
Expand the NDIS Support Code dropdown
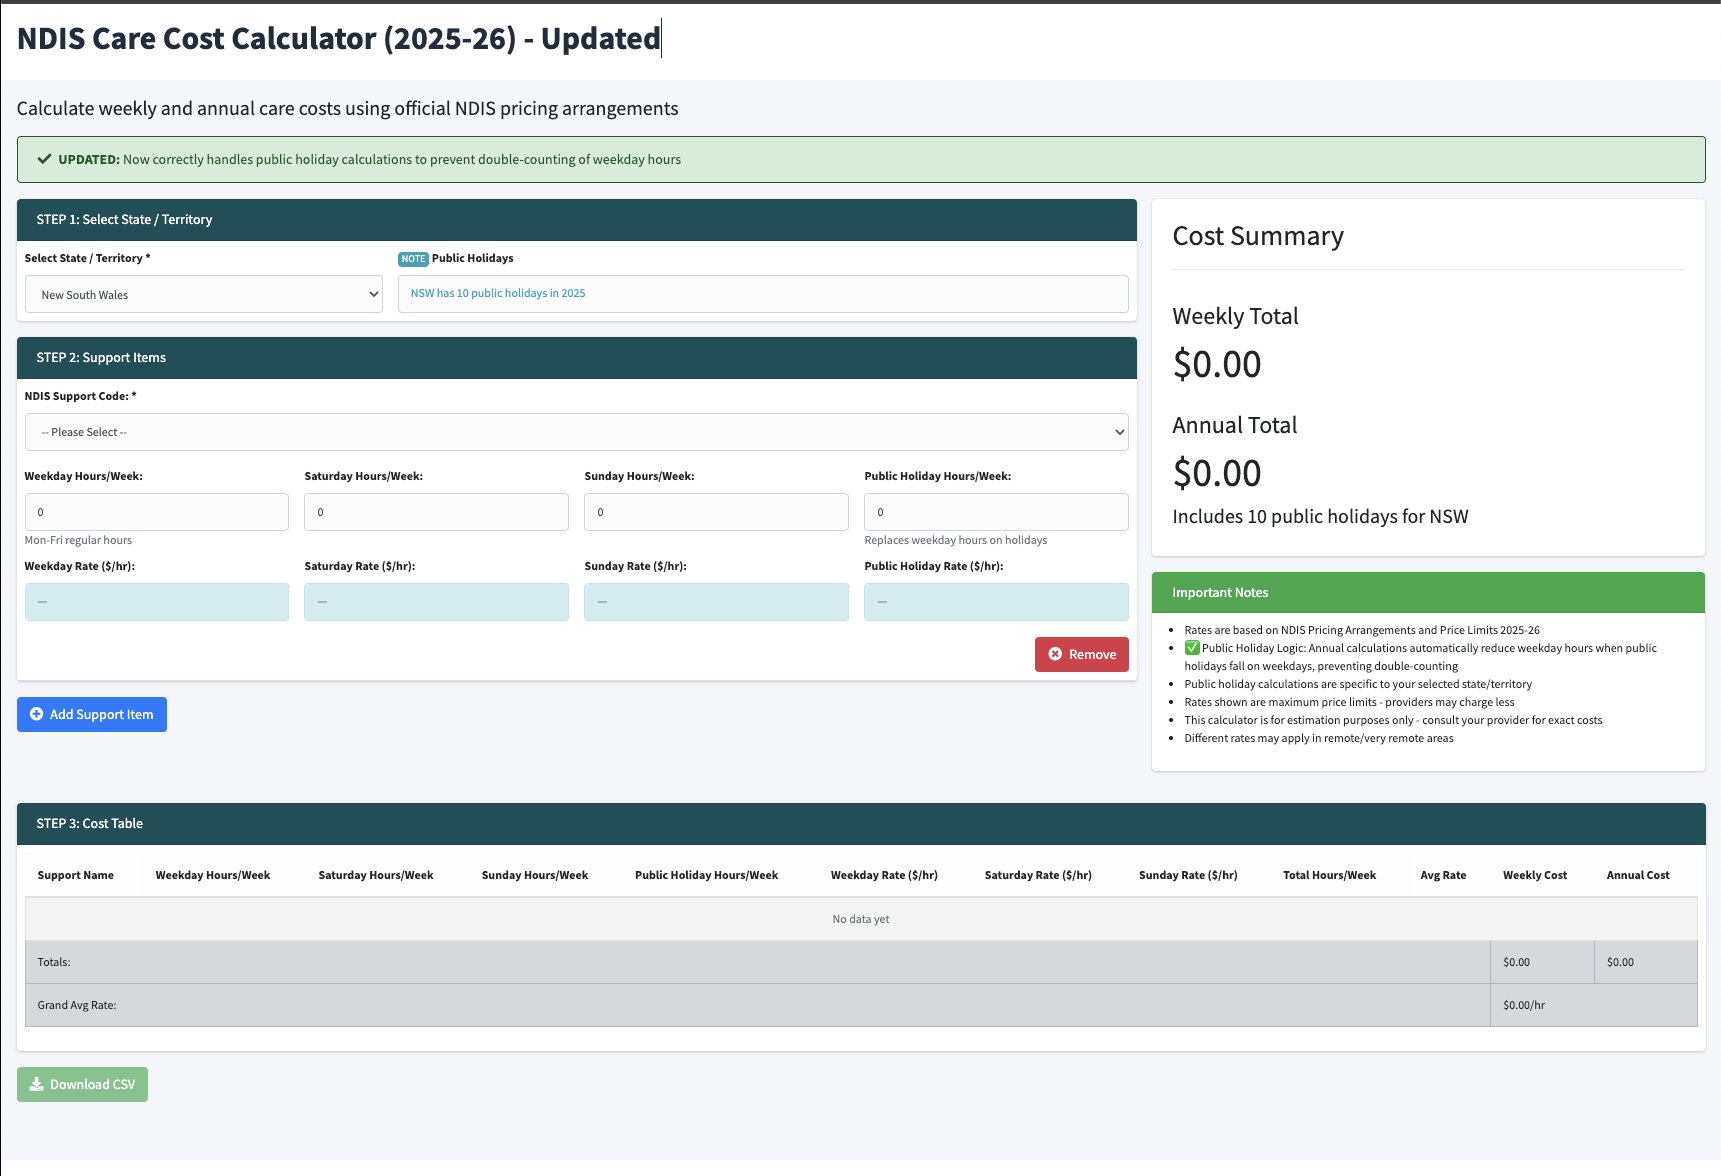[576, 432]
